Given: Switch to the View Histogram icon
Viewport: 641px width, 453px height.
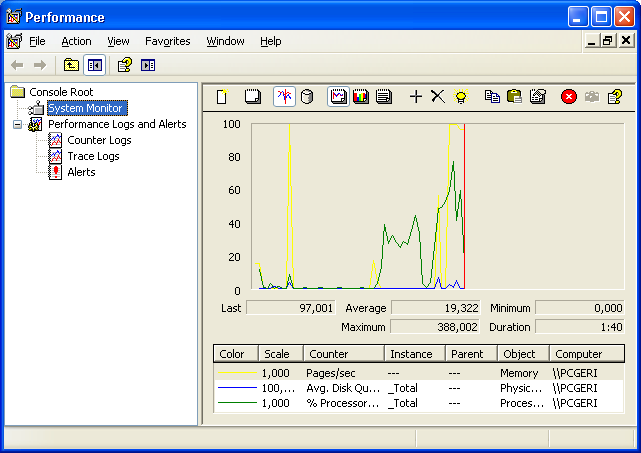Looking at the screenshot, I should click(361, 97).
